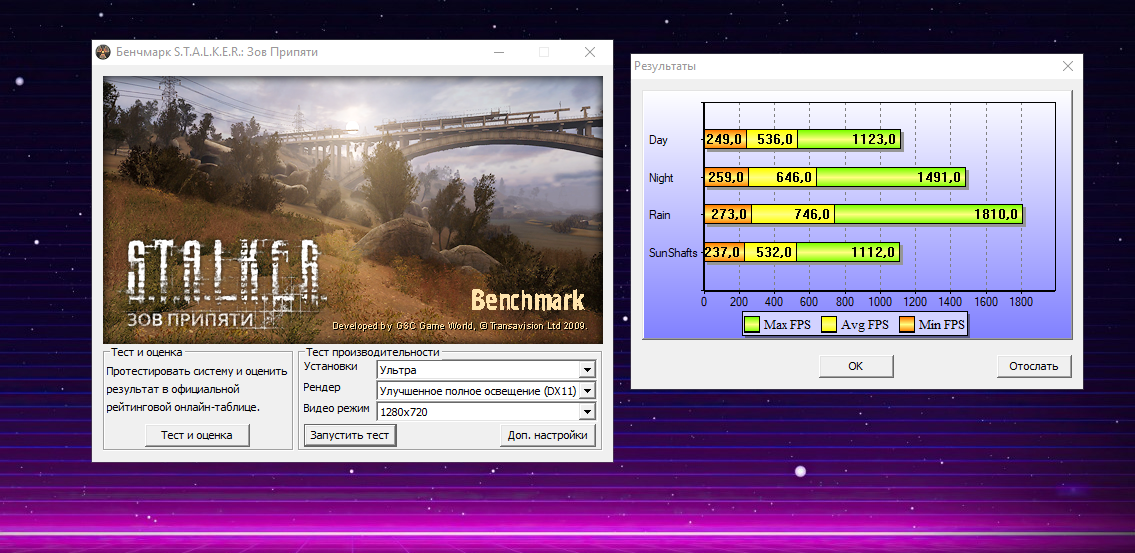Click the Rain row label in chart
The image size is (1135, 553).
click(x=660, y=216)
